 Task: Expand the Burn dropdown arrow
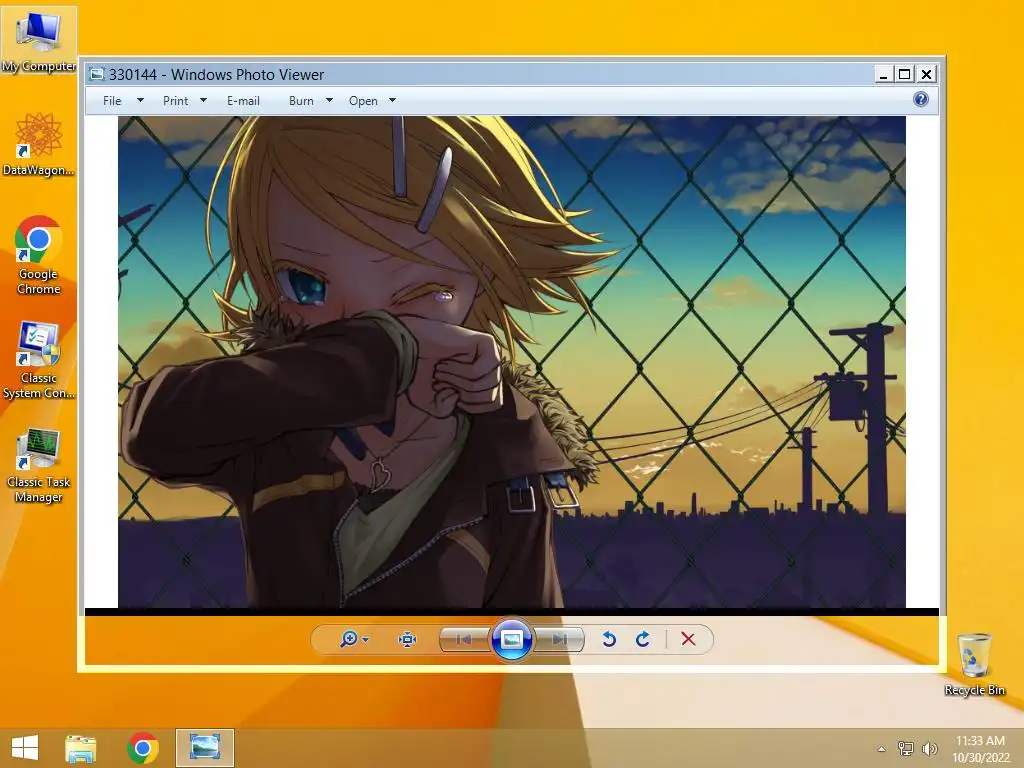pos(329,100)
